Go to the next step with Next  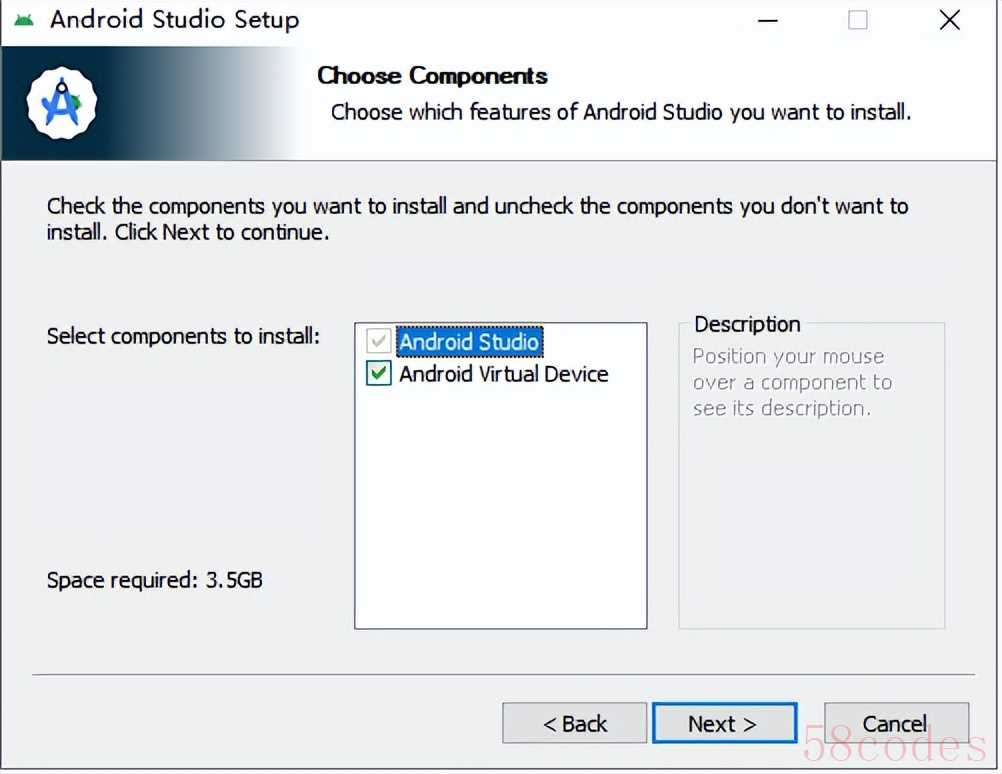point(724,724)
